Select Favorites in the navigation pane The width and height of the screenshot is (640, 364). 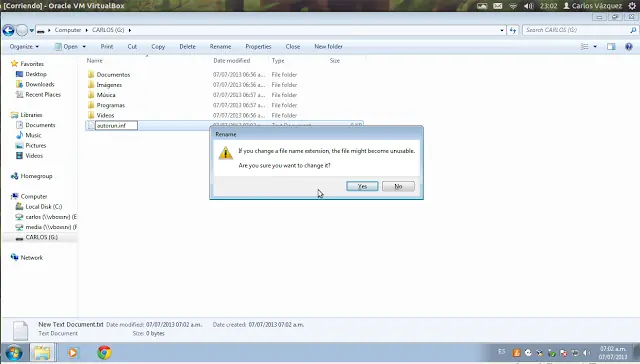click(32, 64)
